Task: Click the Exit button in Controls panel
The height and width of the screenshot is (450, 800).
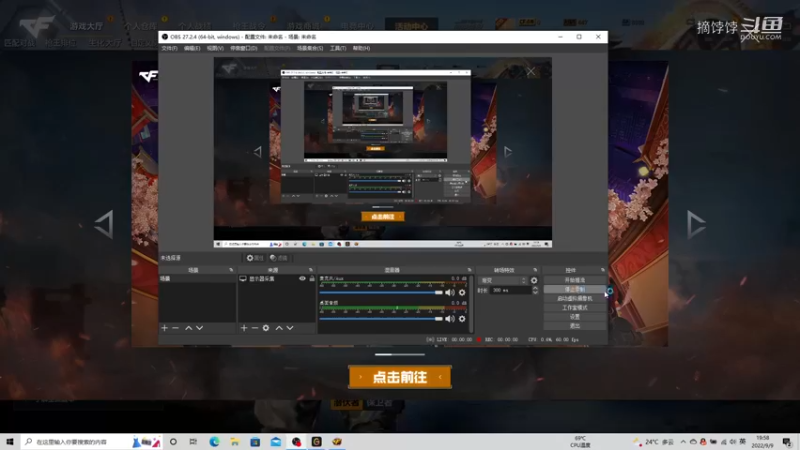Action: click(x=574, y=326)
